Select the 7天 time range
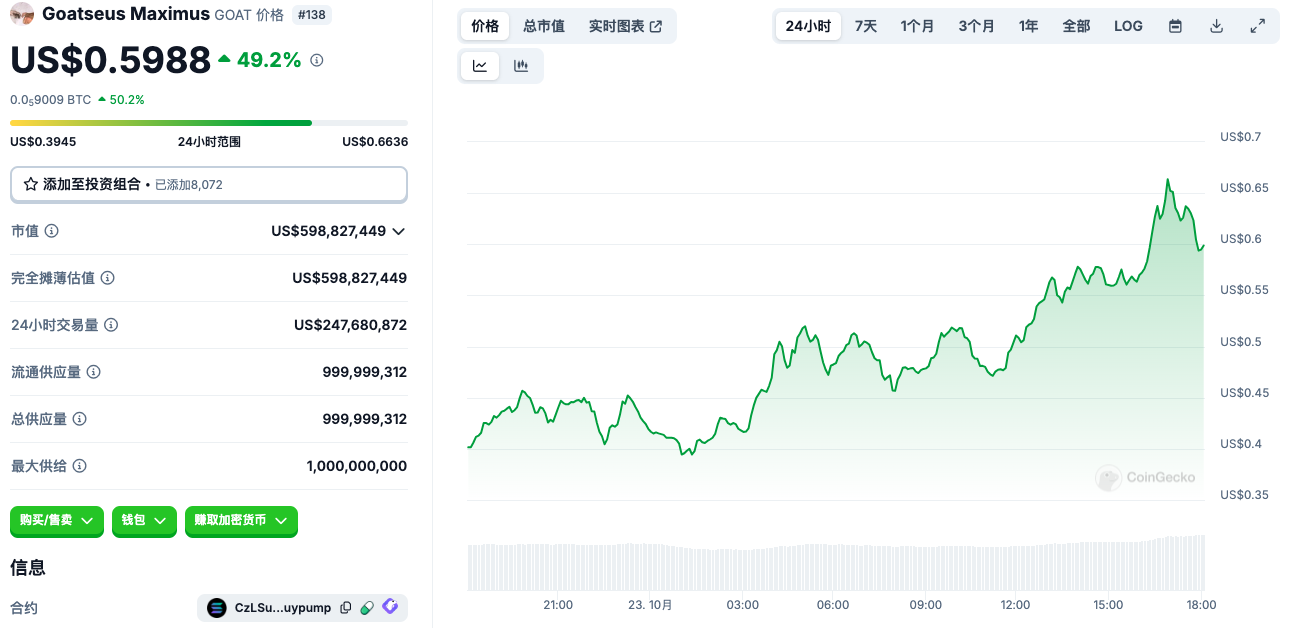 click(865, 26)
